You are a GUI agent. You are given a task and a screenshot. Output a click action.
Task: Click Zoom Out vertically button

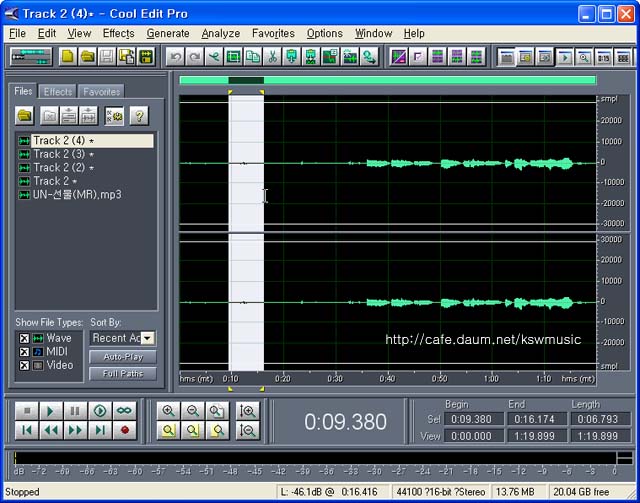coord(248,430)
